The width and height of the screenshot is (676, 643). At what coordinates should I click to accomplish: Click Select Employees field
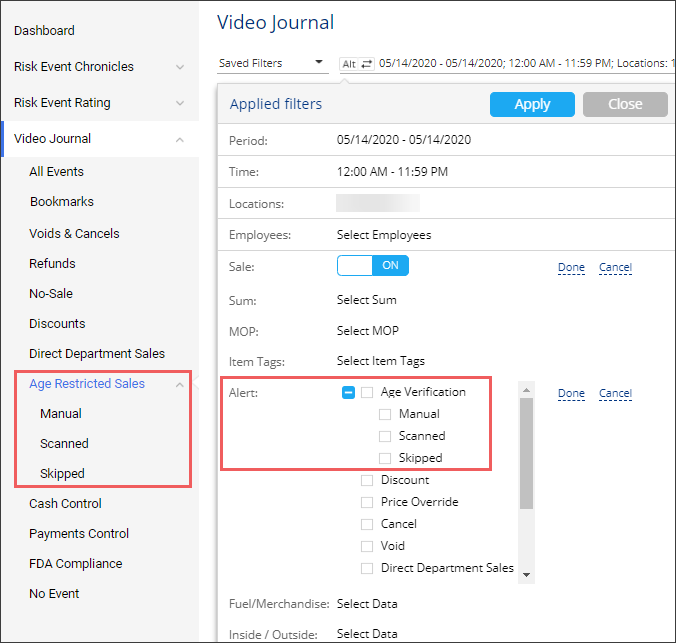coord(384,236)
